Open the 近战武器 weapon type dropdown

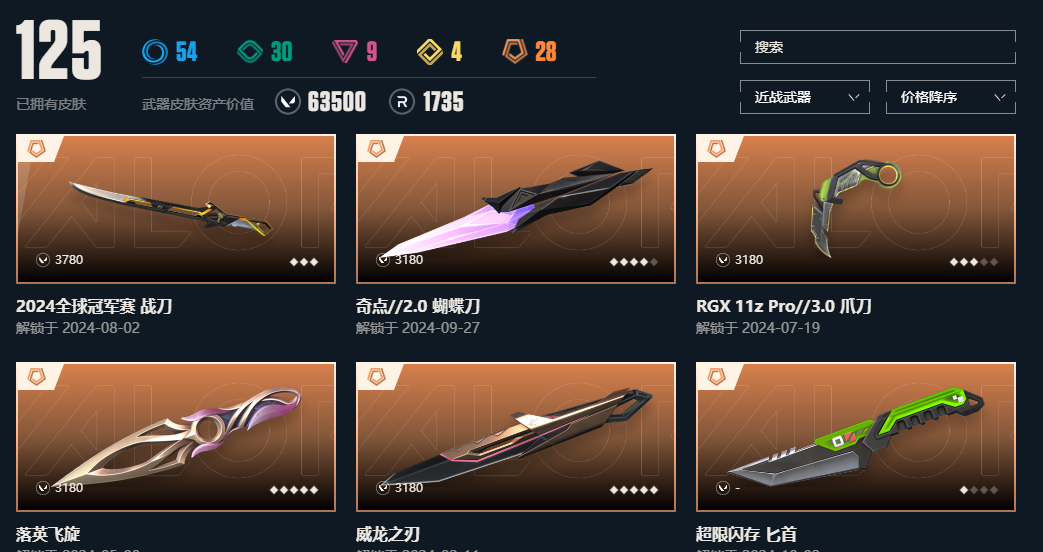point(804,97)
